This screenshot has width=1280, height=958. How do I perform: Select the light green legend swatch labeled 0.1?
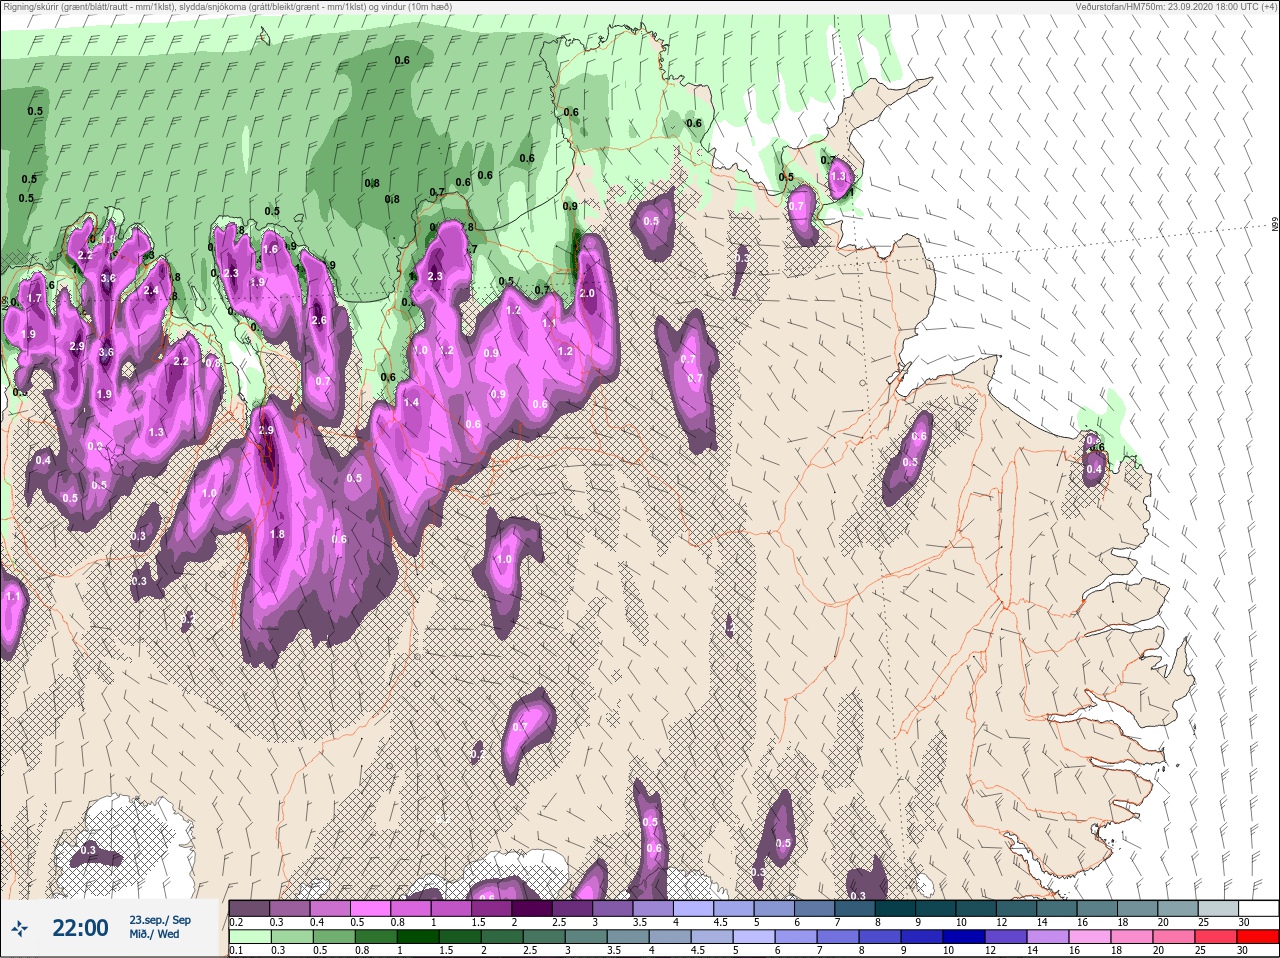[249, 937]
